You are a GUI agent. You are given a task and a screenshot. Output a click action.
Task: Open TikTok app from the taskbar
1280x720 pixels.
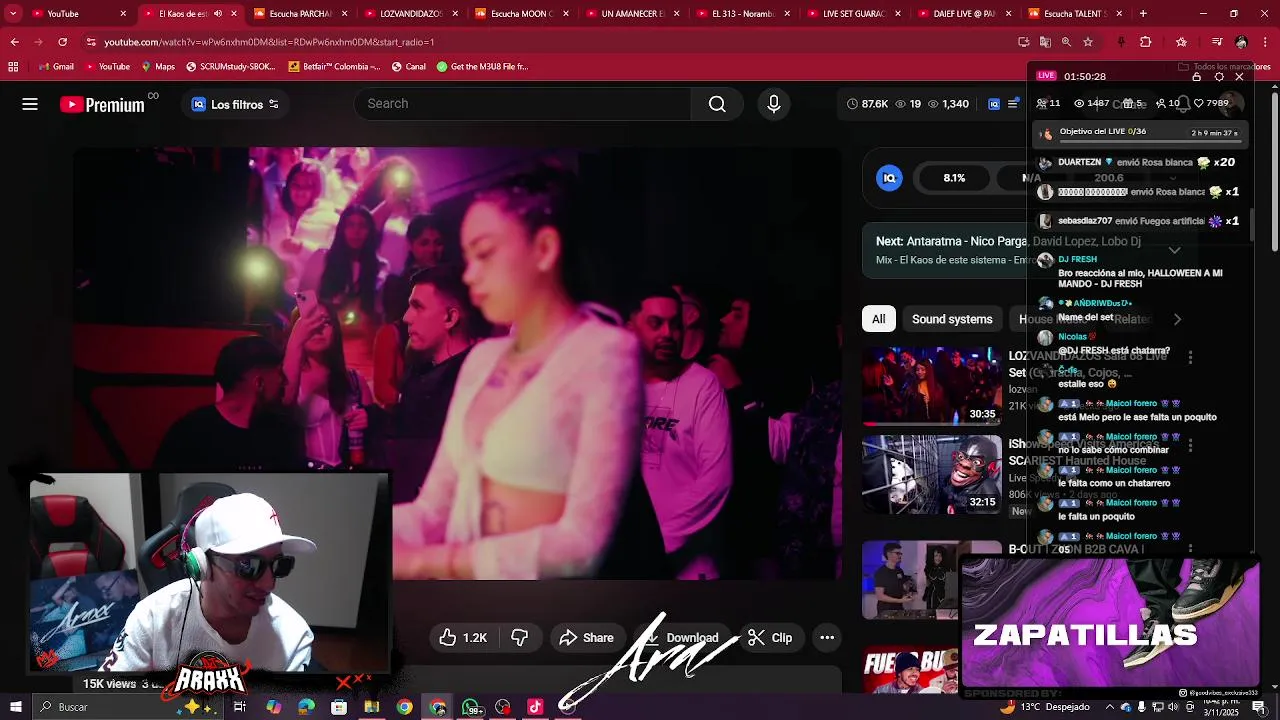(535, 707)
